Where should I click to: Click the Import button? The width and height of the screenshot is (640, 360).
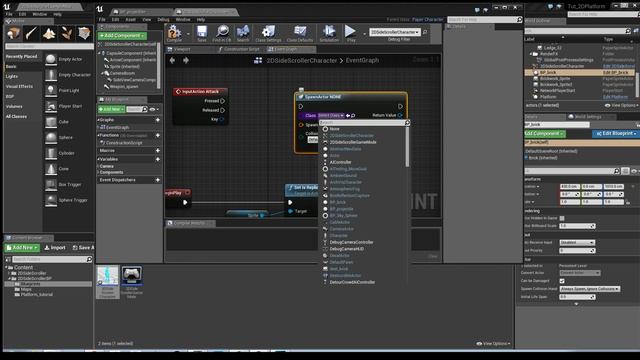pos(55,248)
